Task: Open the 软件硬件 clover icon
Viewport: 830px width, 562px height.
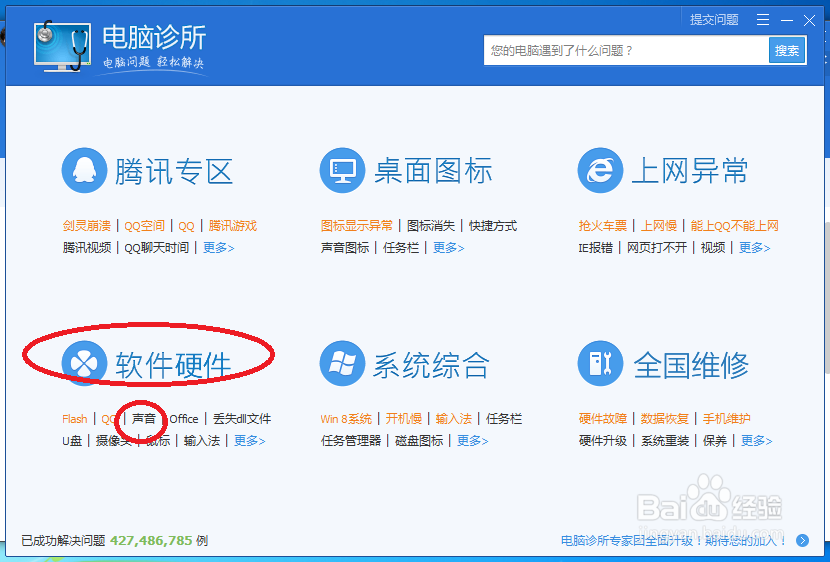Action: 84,363
